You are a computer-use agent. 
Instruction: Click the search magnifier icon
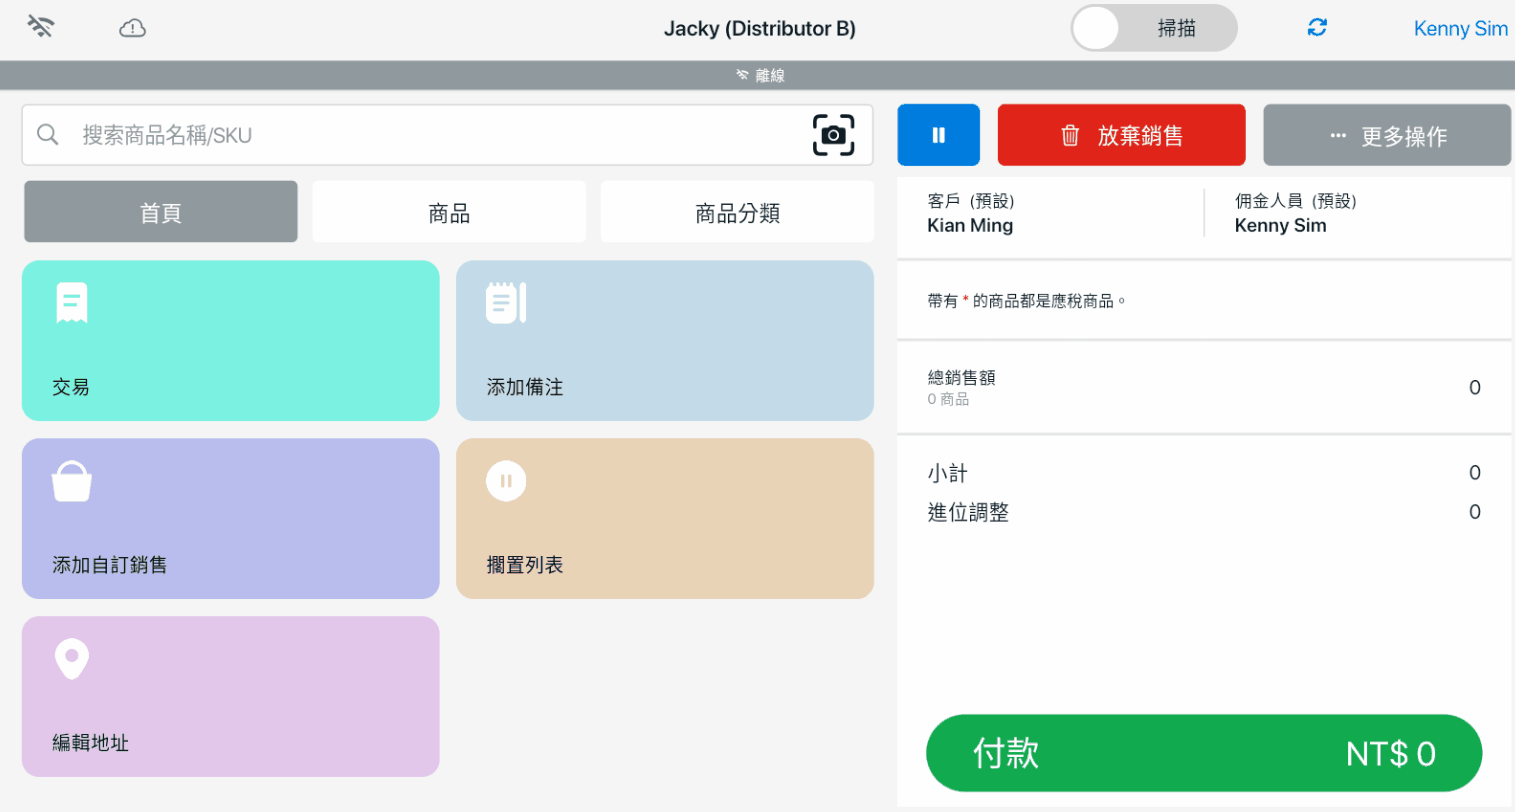48,135
